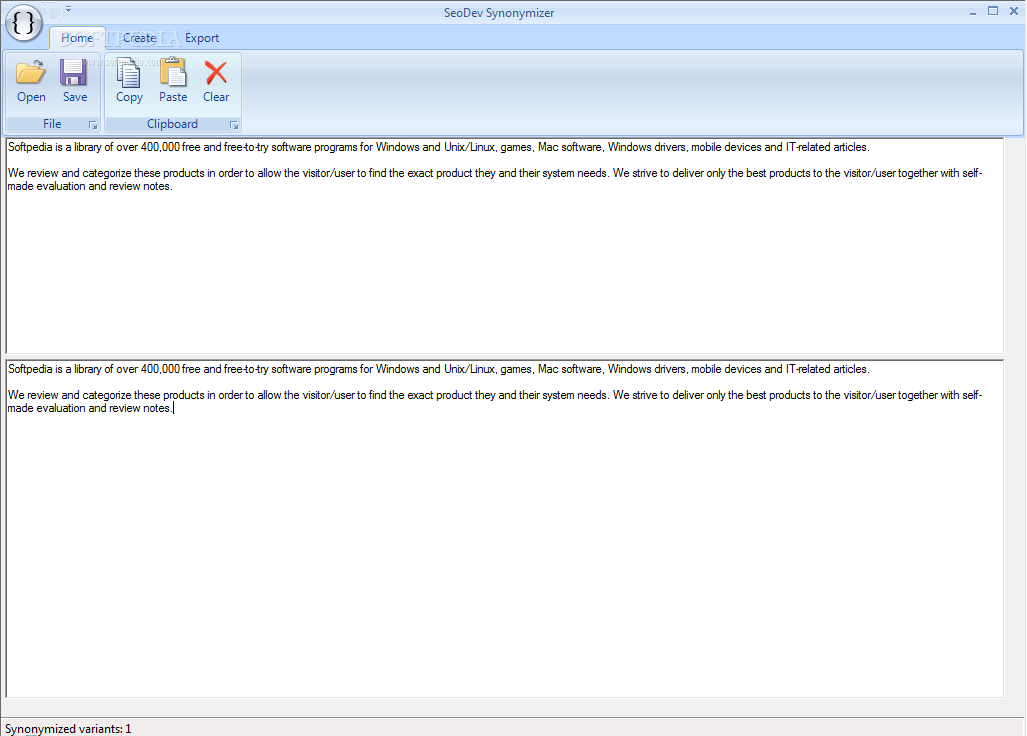Close the SeoDev Synonymizer window
Screen dimensions: 1027x736
tap(1013, 11)
